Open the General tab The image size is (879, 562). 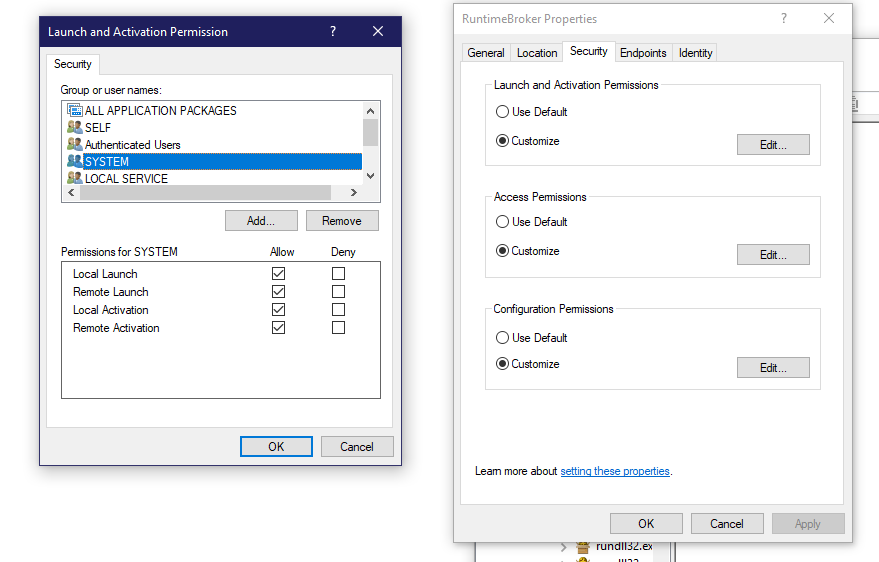[485, 53]
